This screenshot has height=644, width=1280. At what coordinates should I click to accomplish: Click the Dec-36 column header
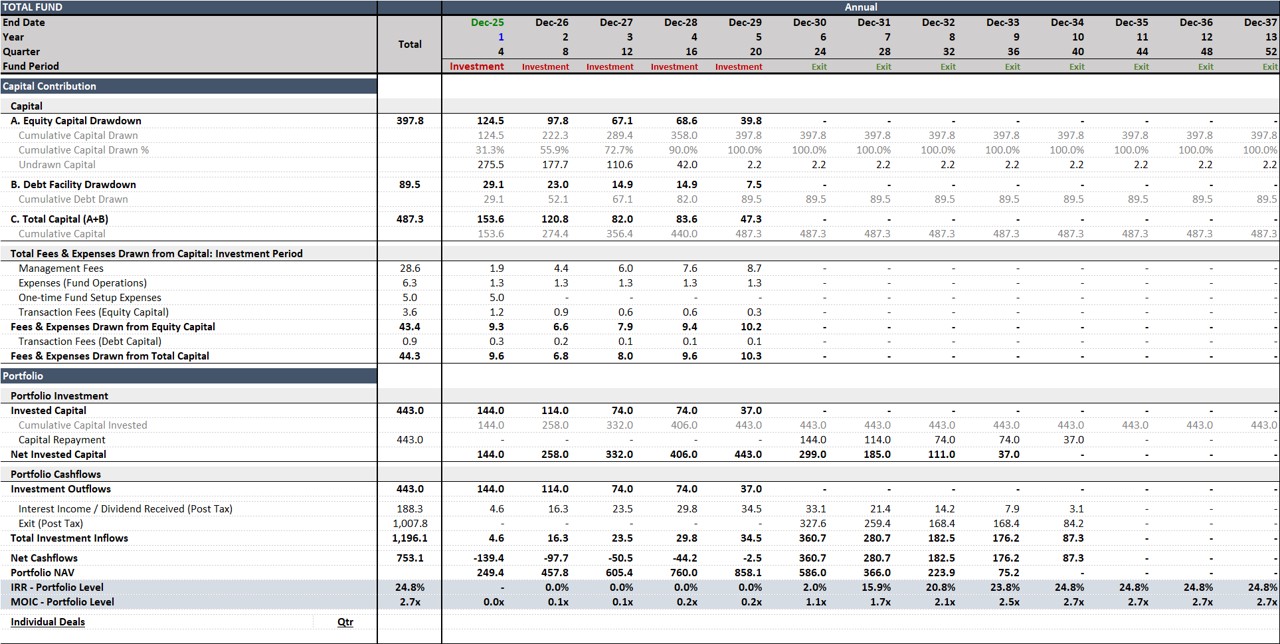tap(1196, 22)
